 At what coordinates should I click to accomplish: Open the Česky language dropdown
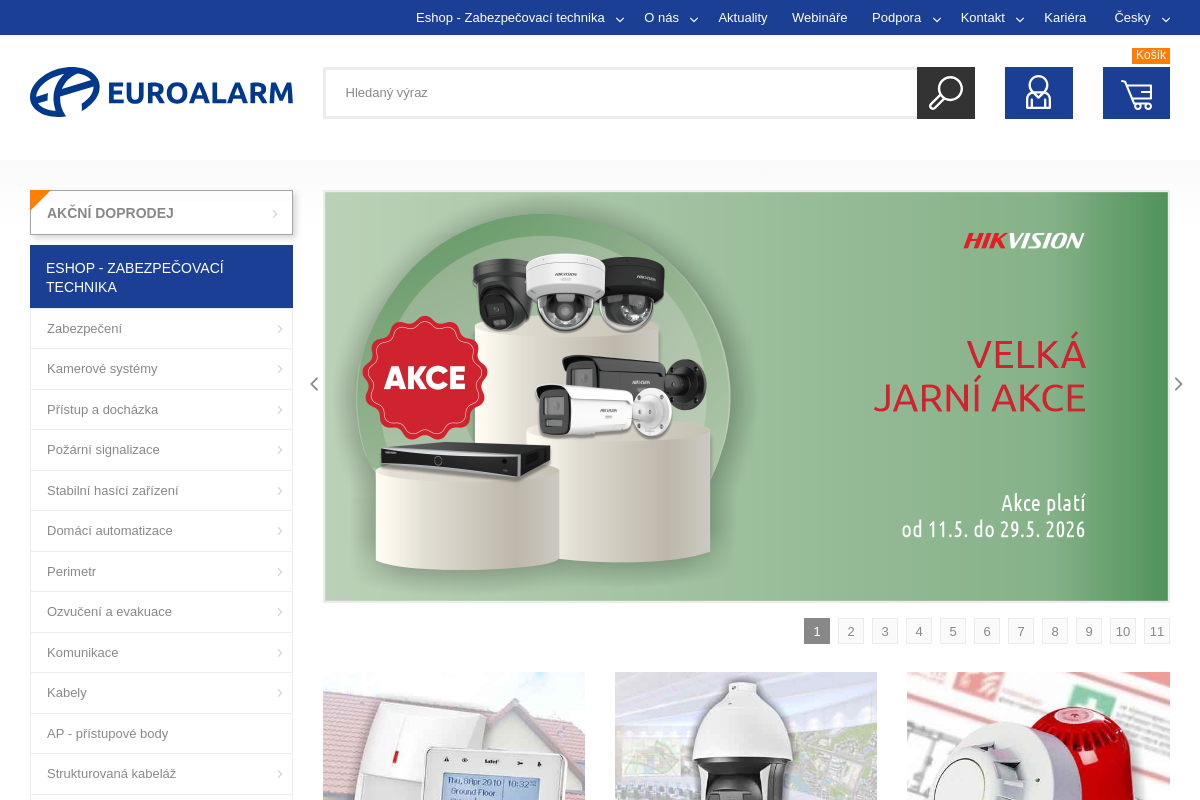tap(1142, 18)
